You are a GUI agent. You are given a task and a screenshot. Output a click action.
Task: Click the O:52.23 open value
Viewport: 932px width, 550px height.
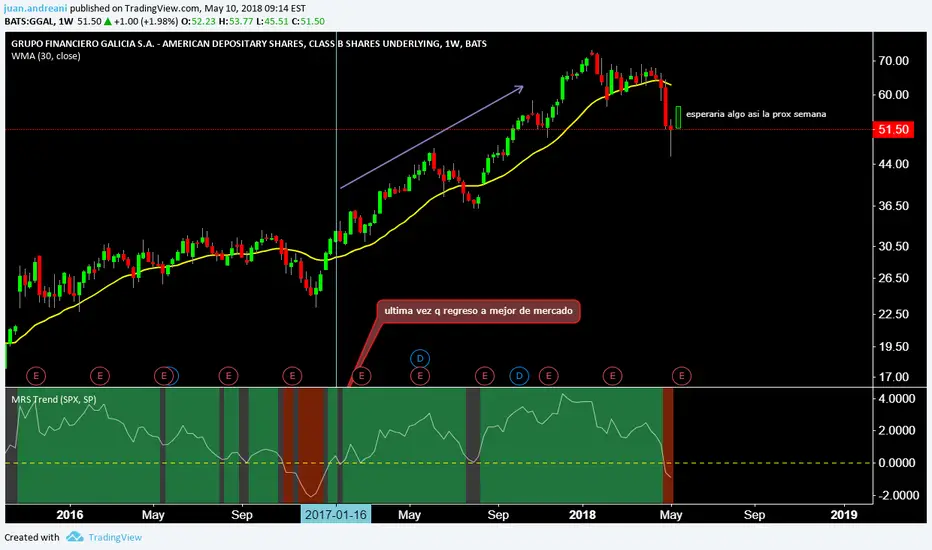click(199, 21)
